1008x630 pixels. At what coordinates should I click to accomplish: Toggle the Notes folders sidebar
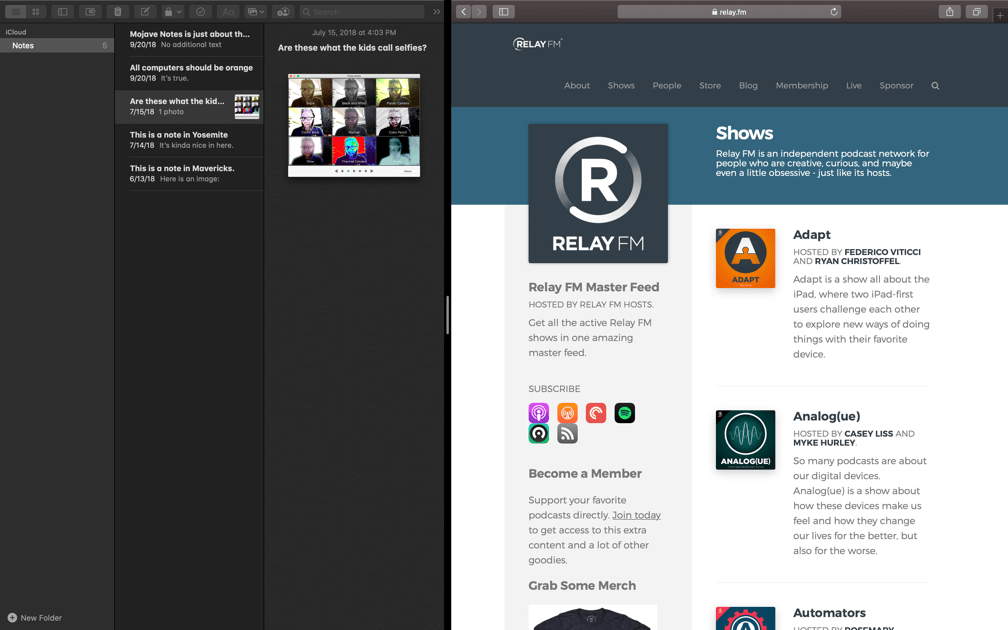click(x=62, y=12)
